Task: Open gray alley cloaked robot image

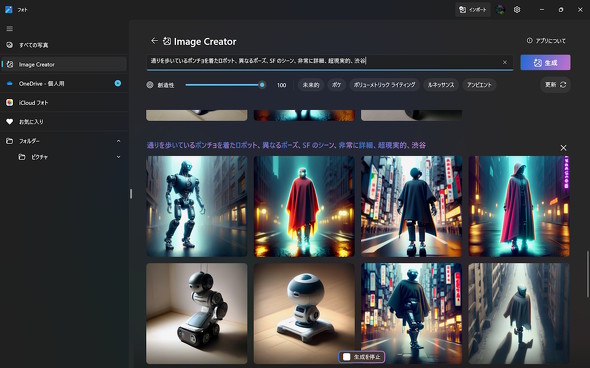Action: [519, 313]
